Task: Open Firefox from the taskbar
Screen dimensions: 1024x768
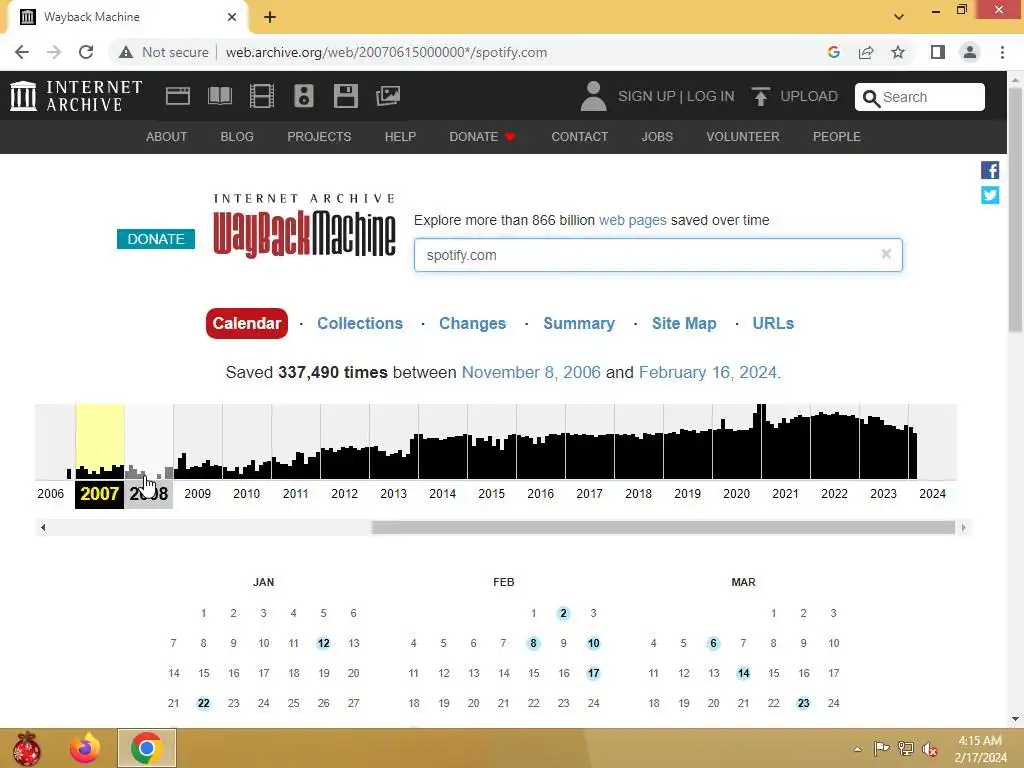Action: [x=85, y=748]
